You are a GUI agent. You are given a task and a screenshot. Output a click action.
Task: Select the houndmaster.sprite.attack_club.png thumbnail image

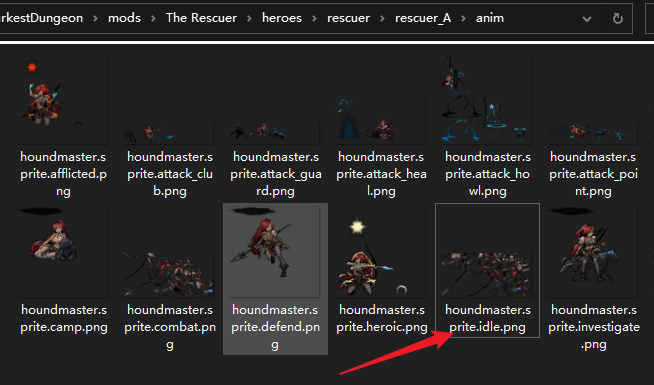(x=169, y=133)
